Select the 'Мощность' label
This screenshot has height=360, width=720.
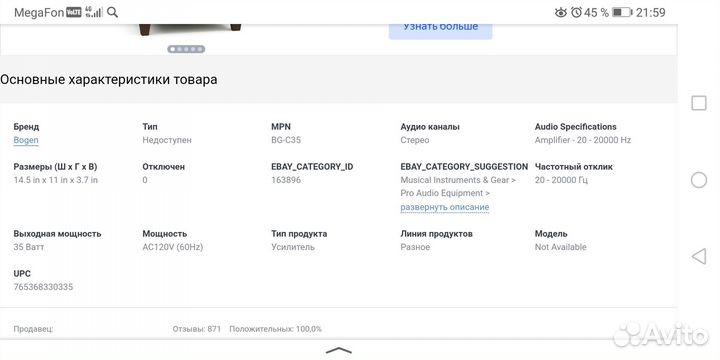(164, 234)
